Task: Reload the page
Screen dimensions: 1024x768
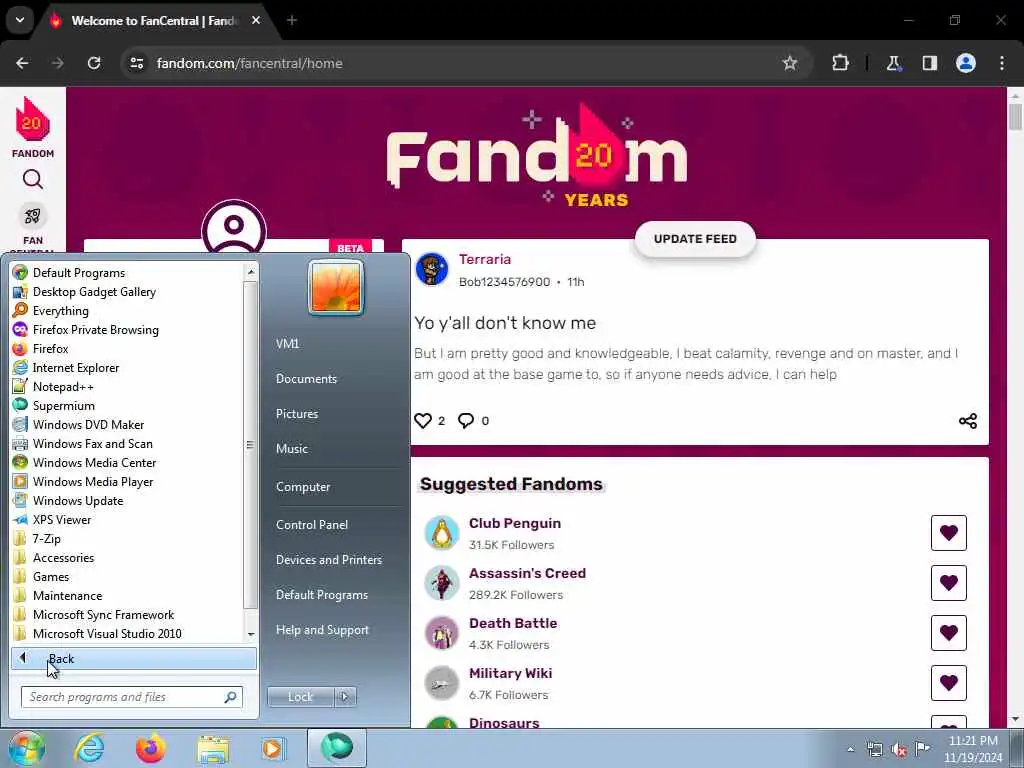Action: [x=94, y=63]
